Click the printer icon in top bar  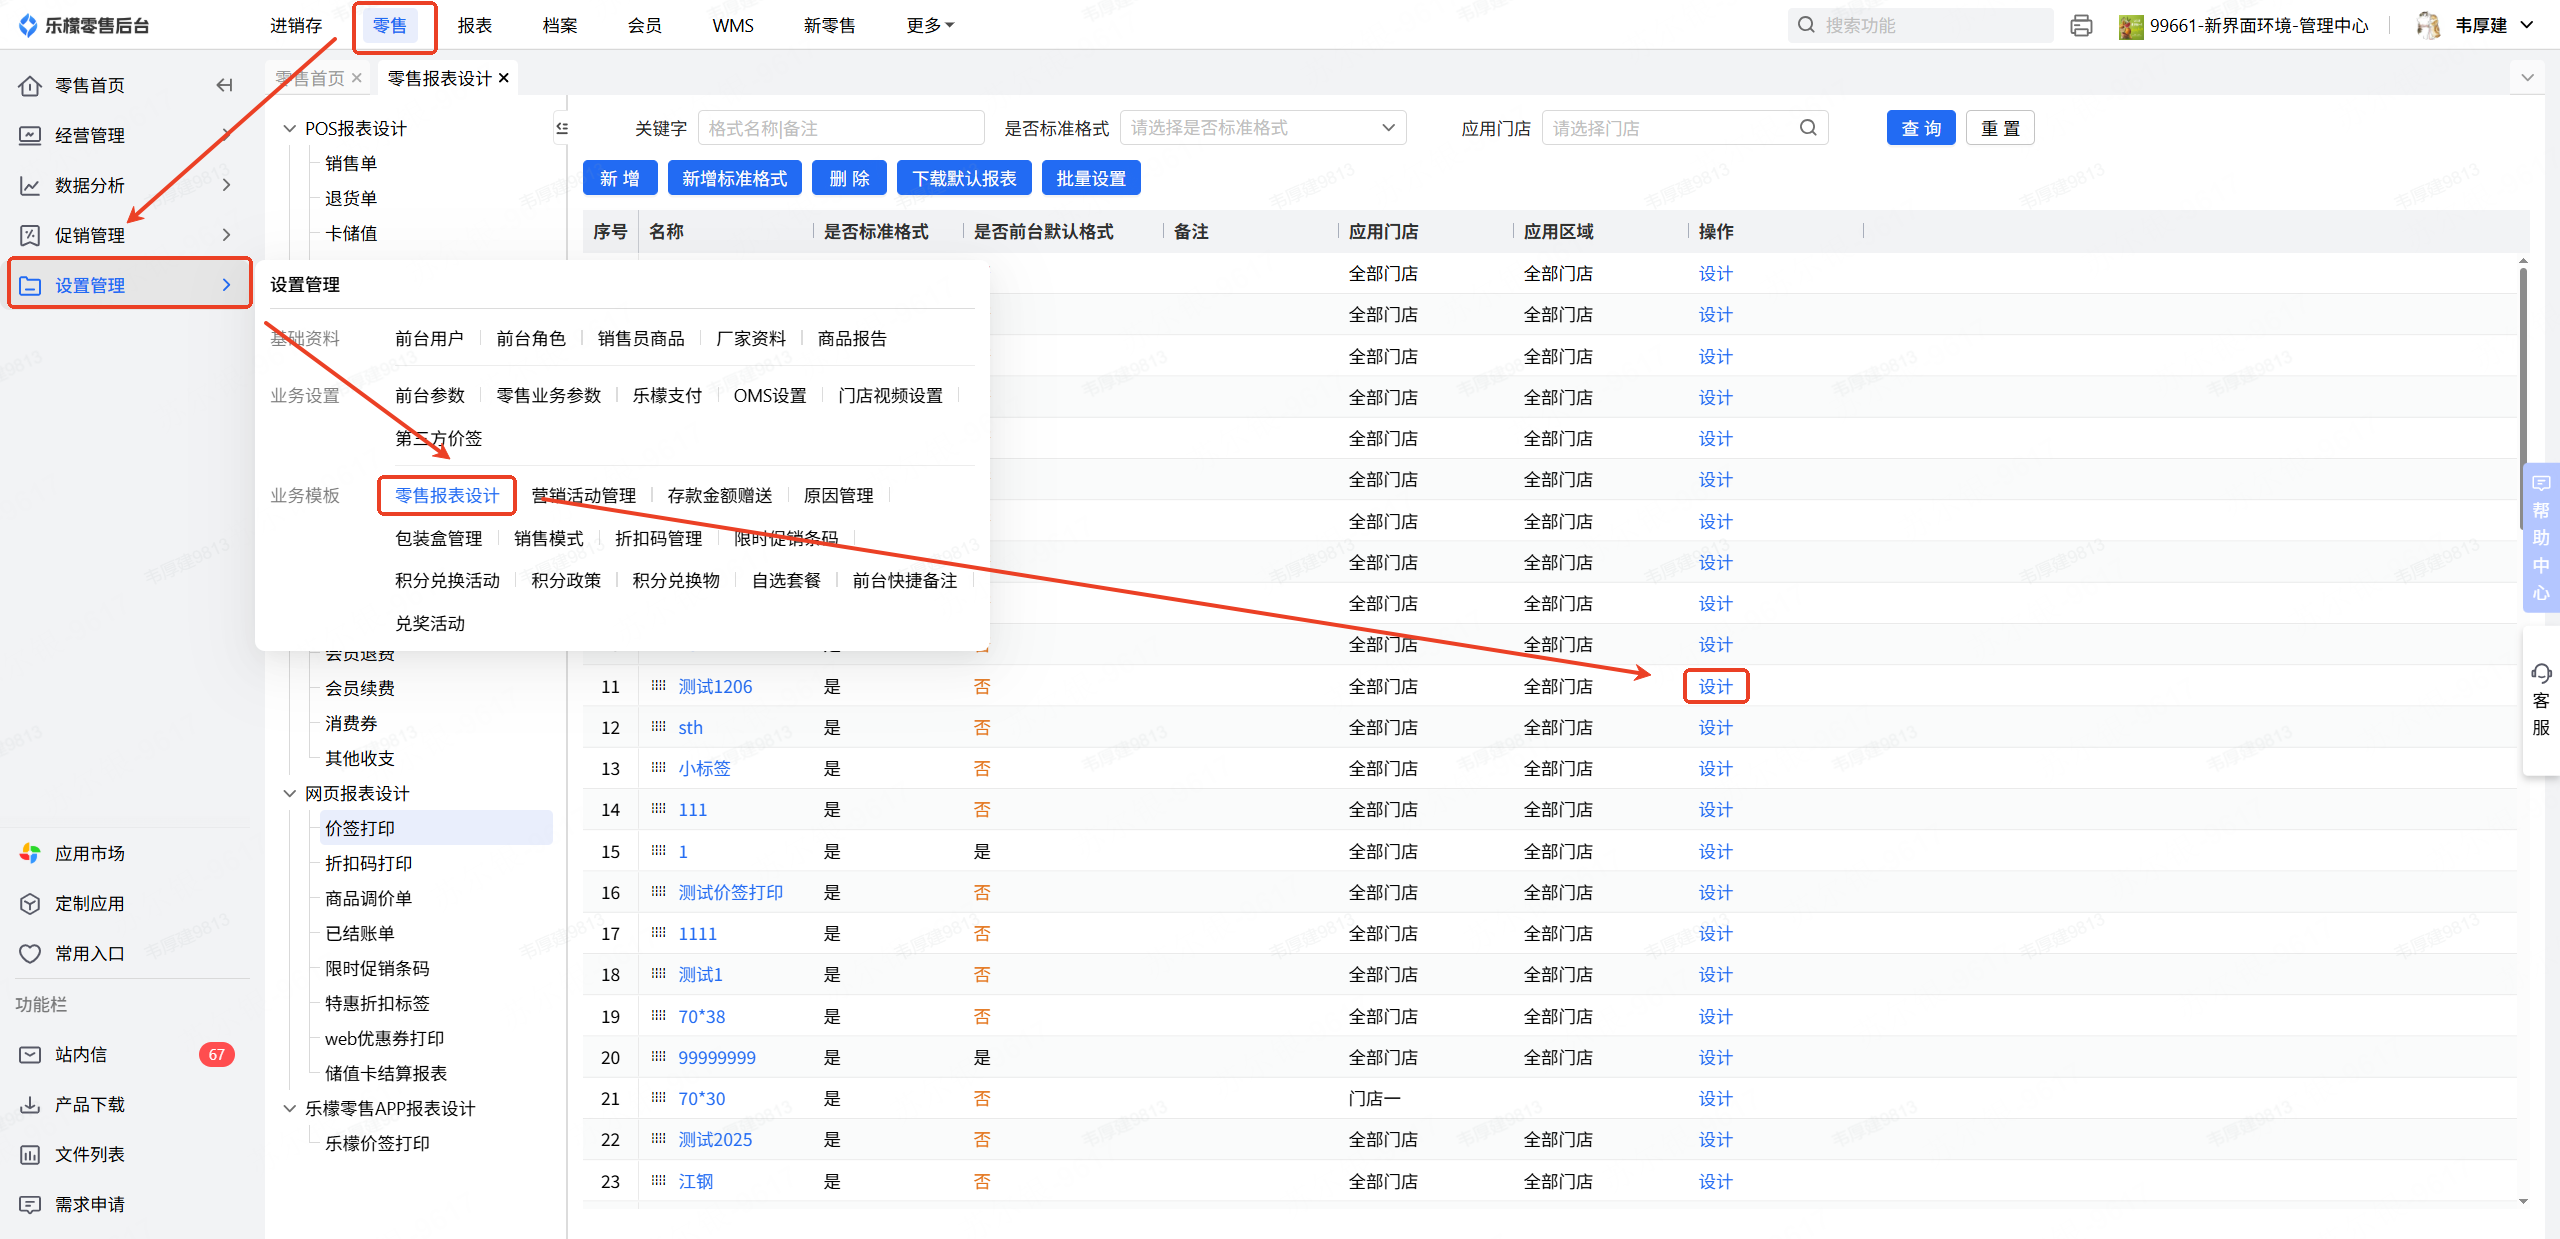click(x=2081, y=26)
